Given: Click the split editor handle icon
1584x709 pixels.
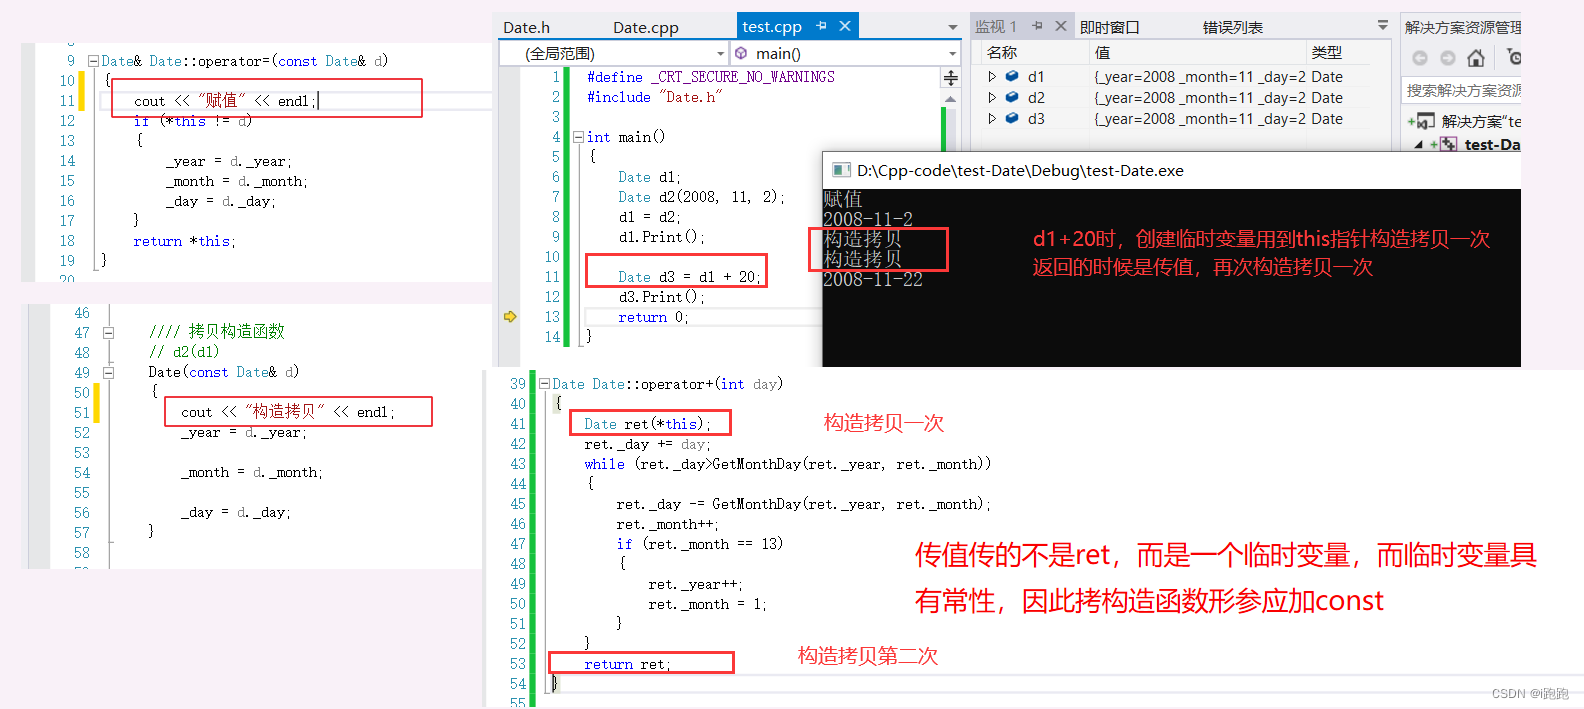Looking at the screenshot, I should pyautogui.click(x=950, y=77).
